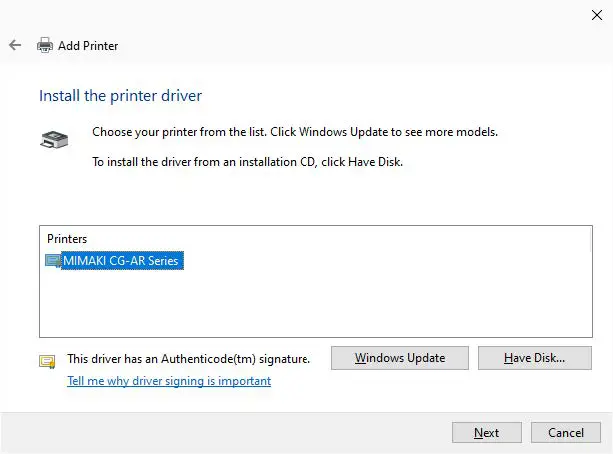Click the Printers column header
This screenshot has width=613, height=454.
click(x=67, y=239)
